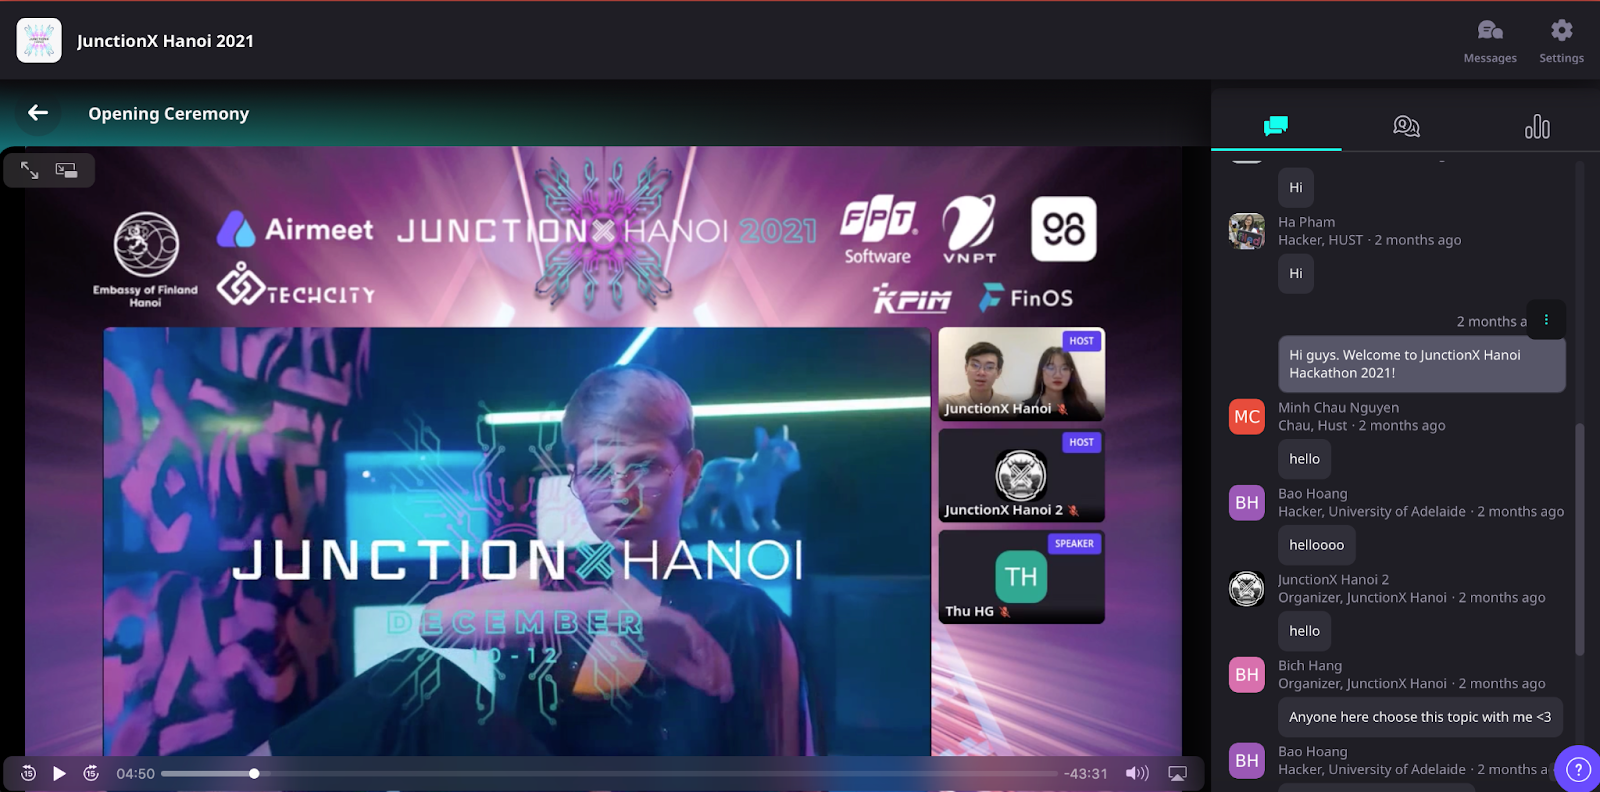
Task: Open three-dot menu on welcome message
Action: click(x=1546, y=320)
